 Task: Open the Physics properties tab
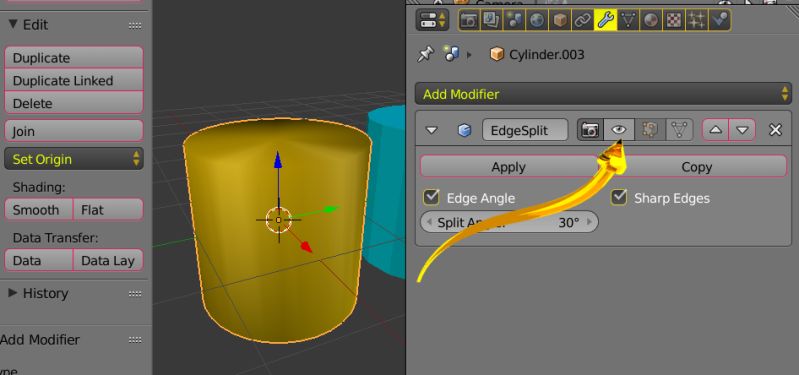[x=720, y=20]
